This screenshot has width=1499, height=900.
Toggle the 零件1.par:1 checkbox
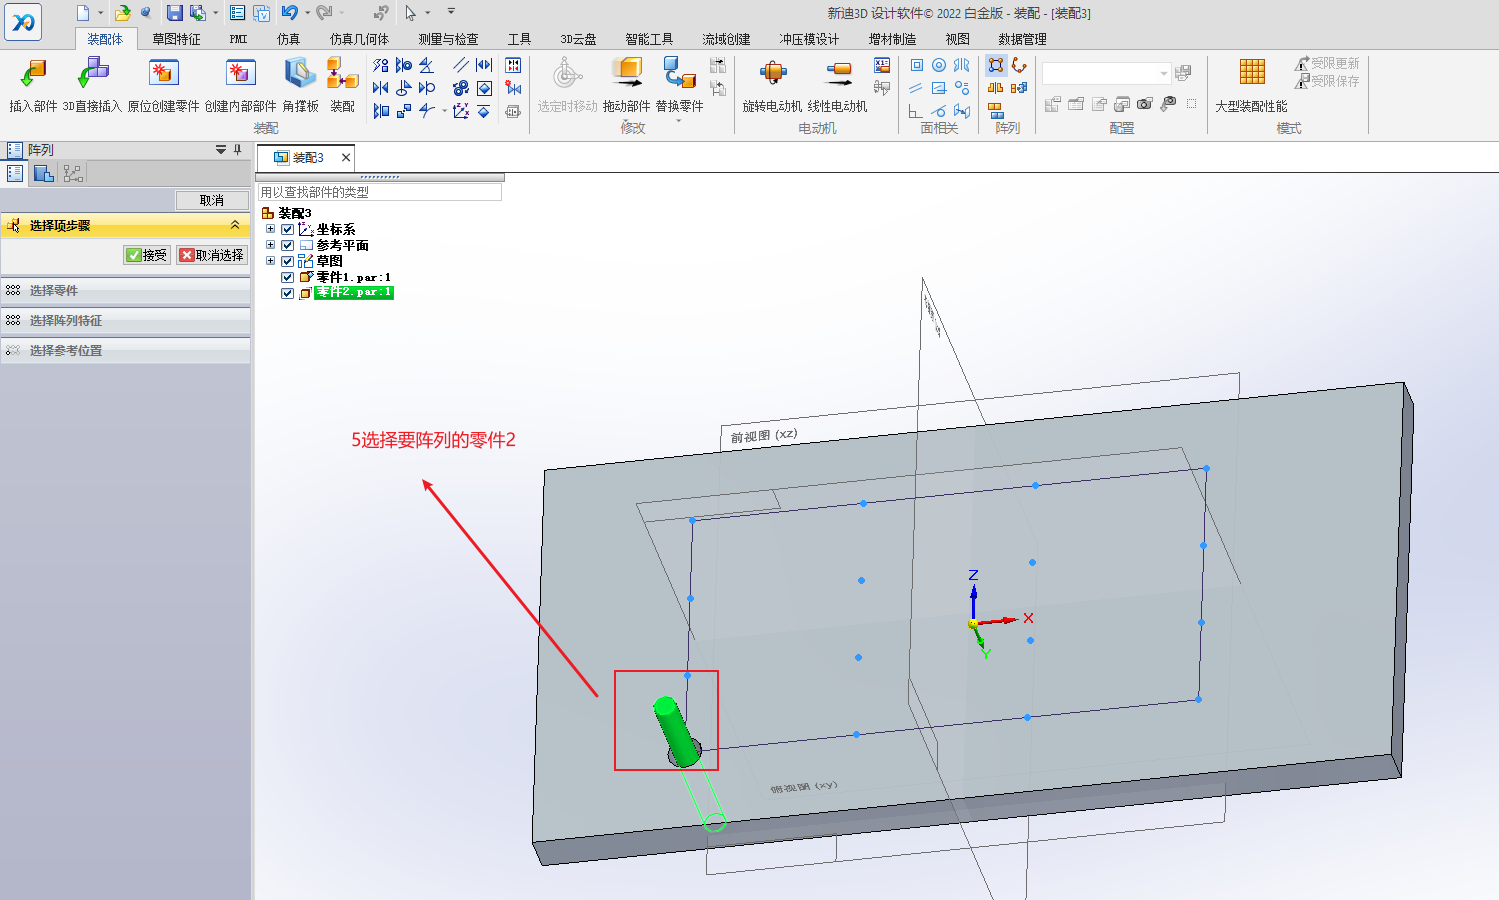point(288,277)
